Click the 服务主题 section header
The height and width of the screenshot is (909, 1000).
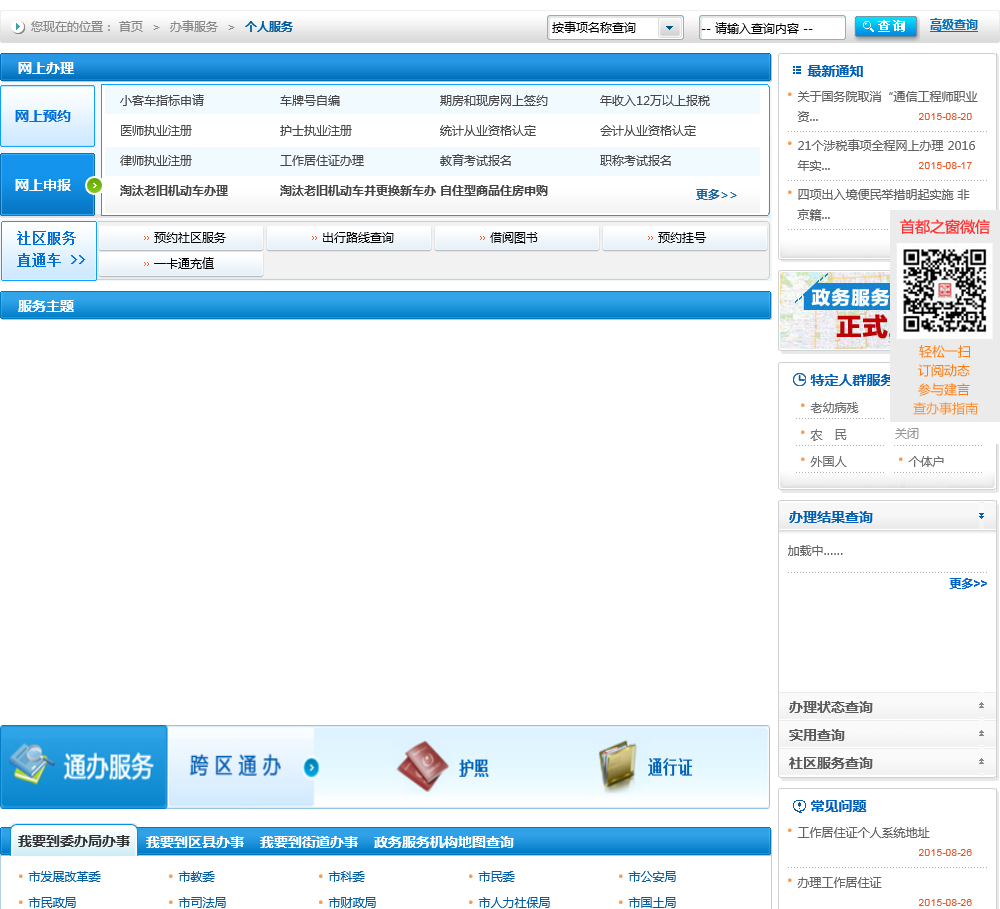coord(386,306)
